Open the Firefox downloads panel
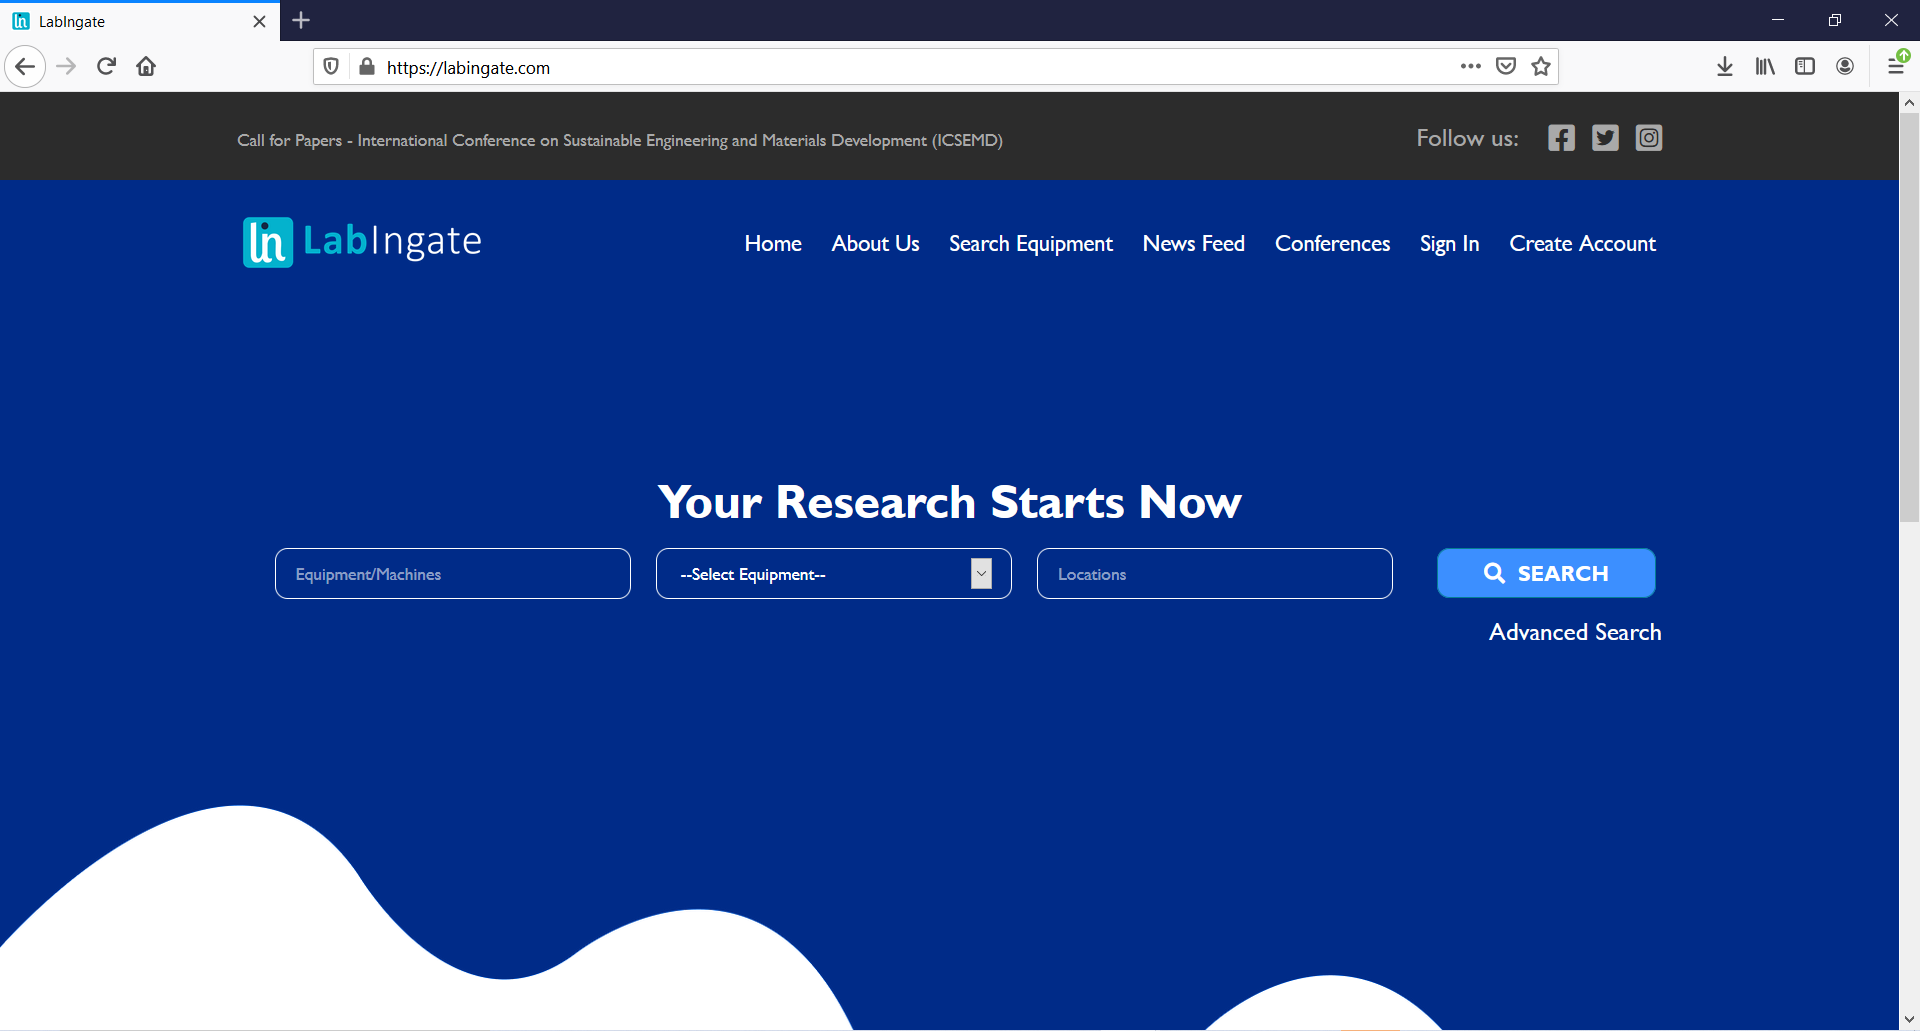 (x=1725, y=67)
